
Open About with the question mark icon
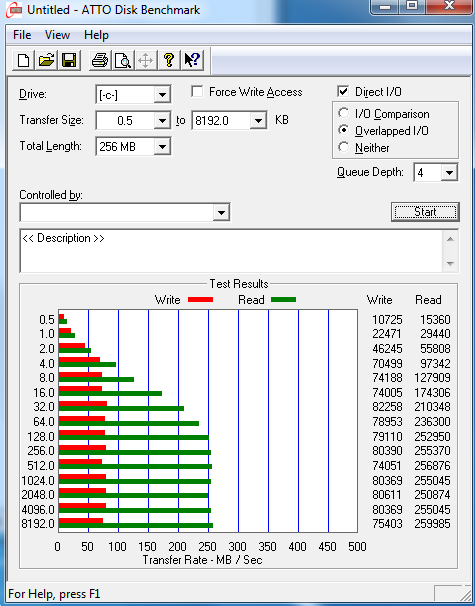(x=169, y=60)
